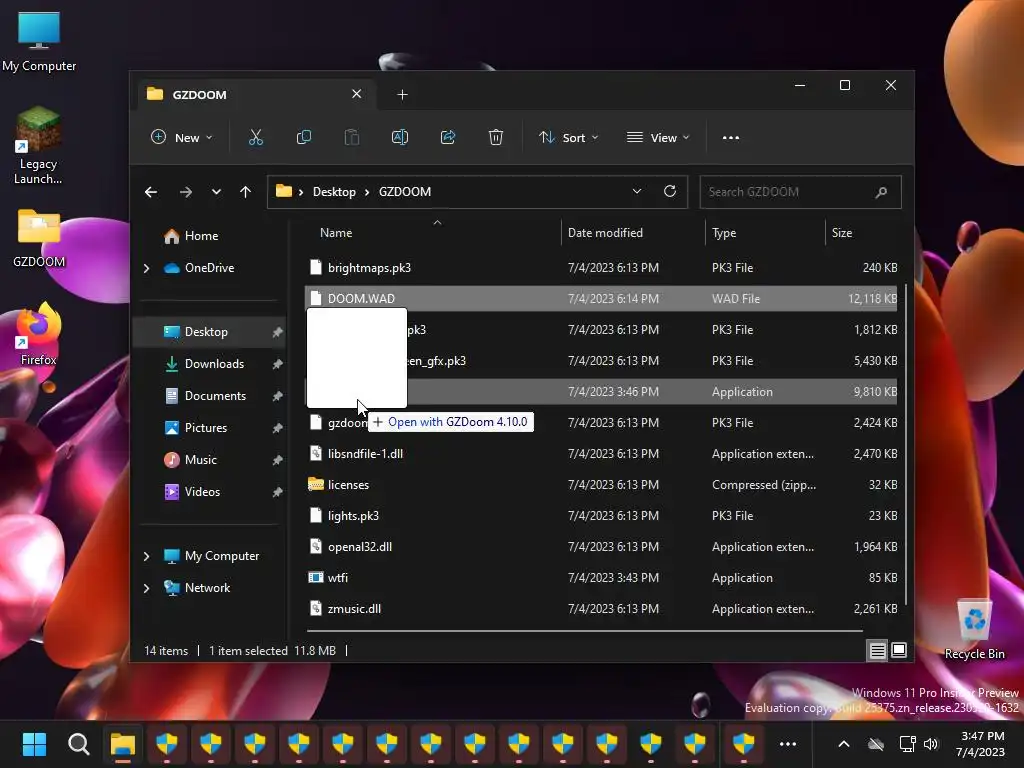Image resolution: width=1024 pixels, height=768 pixels.
Task: Add a new tab with plus button
Action: (x=402, y=95)
